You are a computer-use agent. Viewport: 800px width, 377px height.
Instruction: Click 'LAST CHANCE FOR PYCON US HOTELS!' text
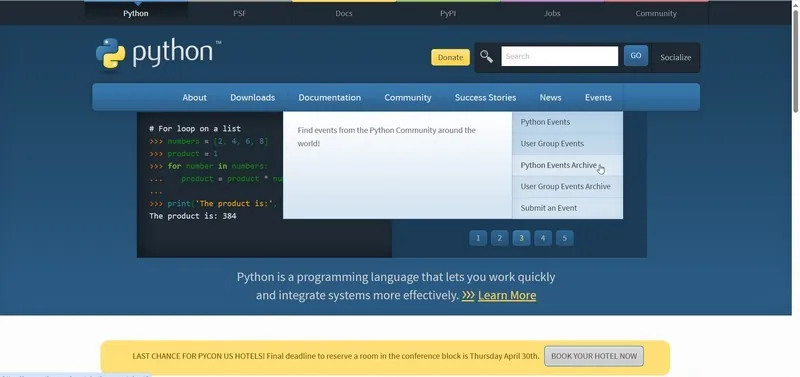198,356
